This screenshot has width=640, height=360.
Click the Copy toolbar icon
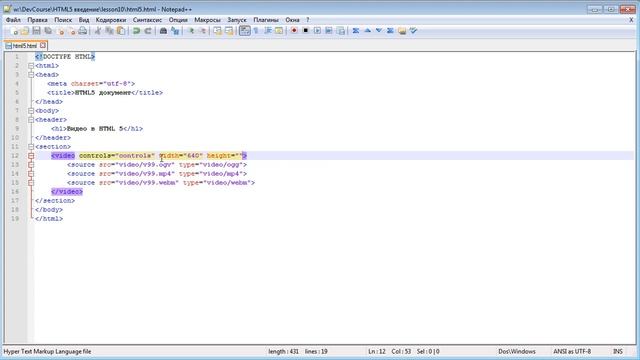(x=109, y=31)
